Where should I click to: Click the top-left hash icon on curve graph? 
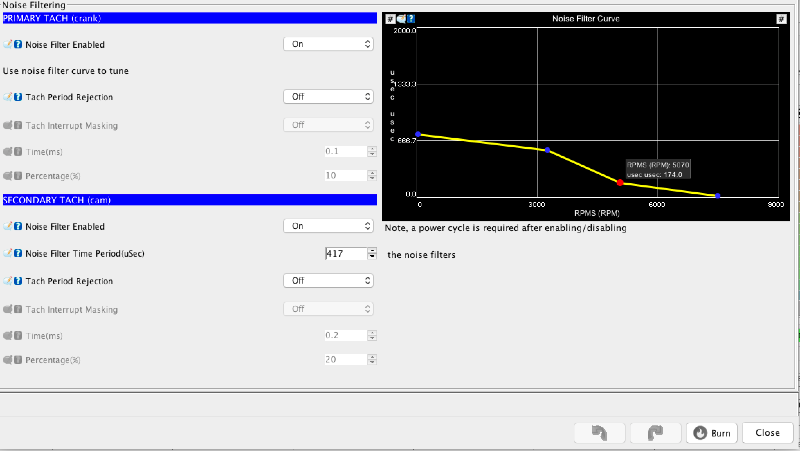tap(390, 19)
